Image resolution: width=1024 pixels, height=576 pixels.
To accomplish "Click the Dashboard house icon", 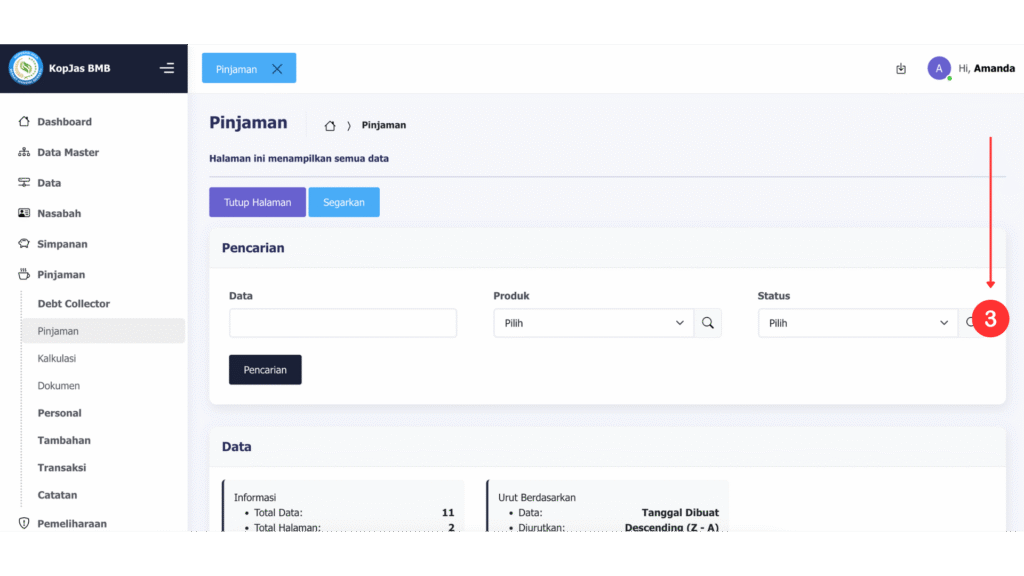I will click(x=24, y=122).
